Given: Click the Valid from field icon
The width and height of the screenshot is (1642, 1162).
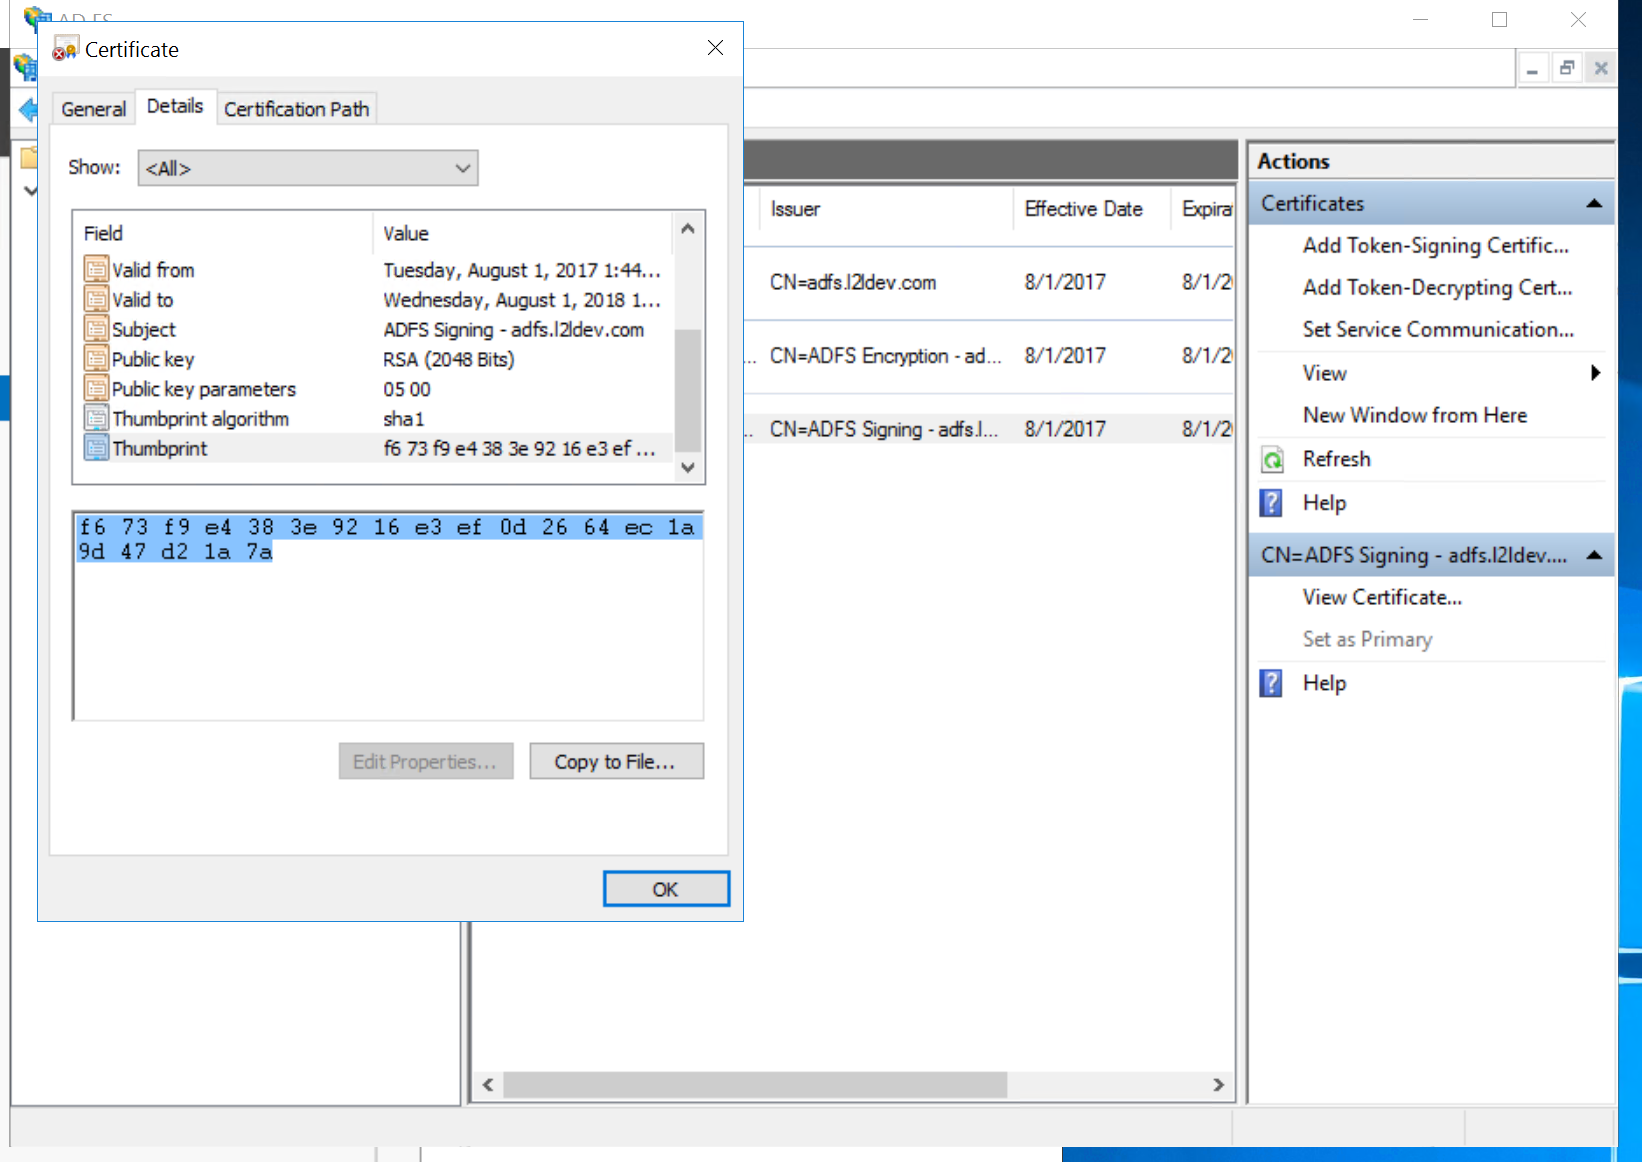Looking at the screenshot, I should [96, 270].
